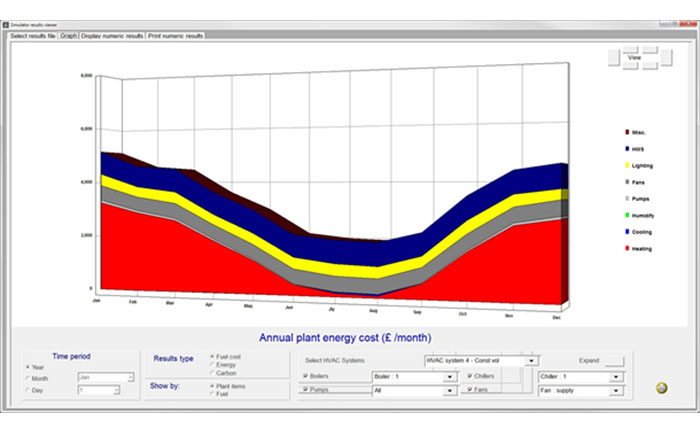Open the HVAC system 4 - Const vol dropdown
Image resolution: width=700 pixels, height=435 pixels.
click(481, 360)
